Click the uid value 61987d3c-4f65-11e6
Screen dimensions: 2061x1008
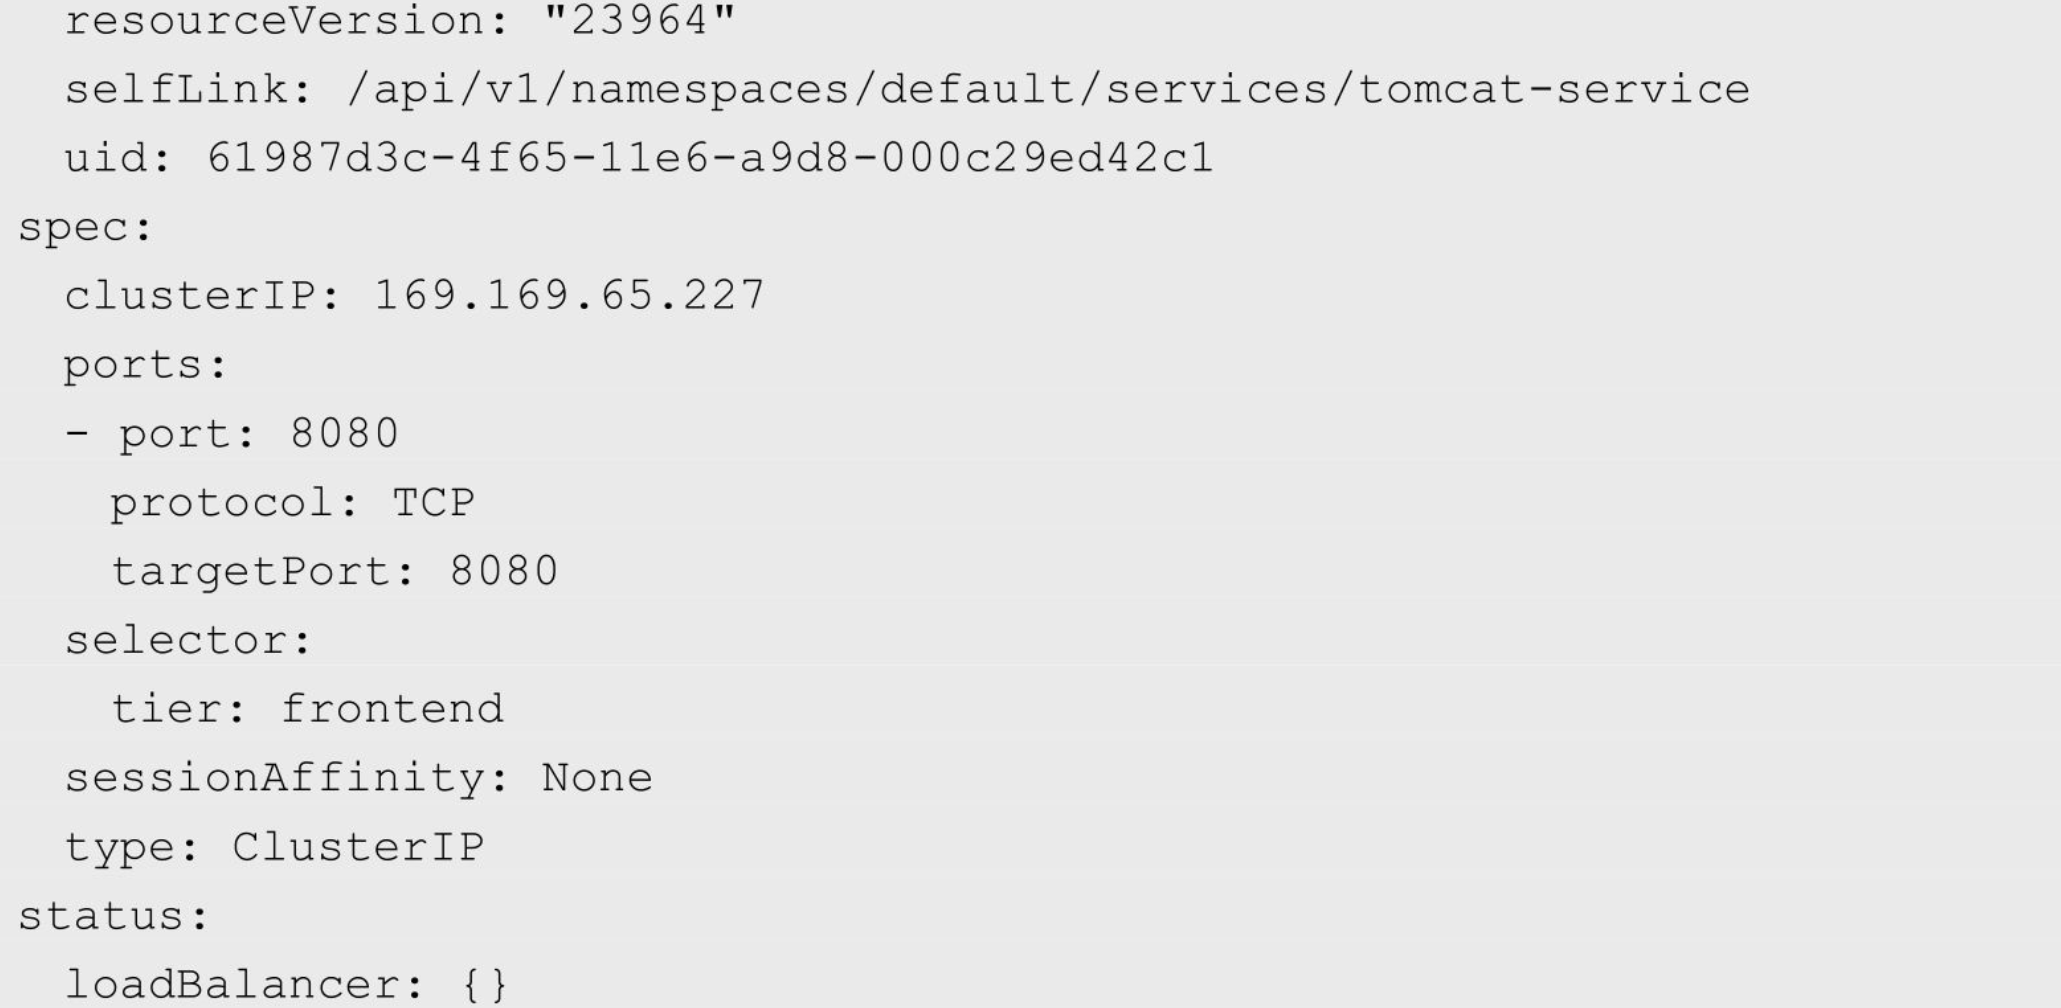coord(710,158)
